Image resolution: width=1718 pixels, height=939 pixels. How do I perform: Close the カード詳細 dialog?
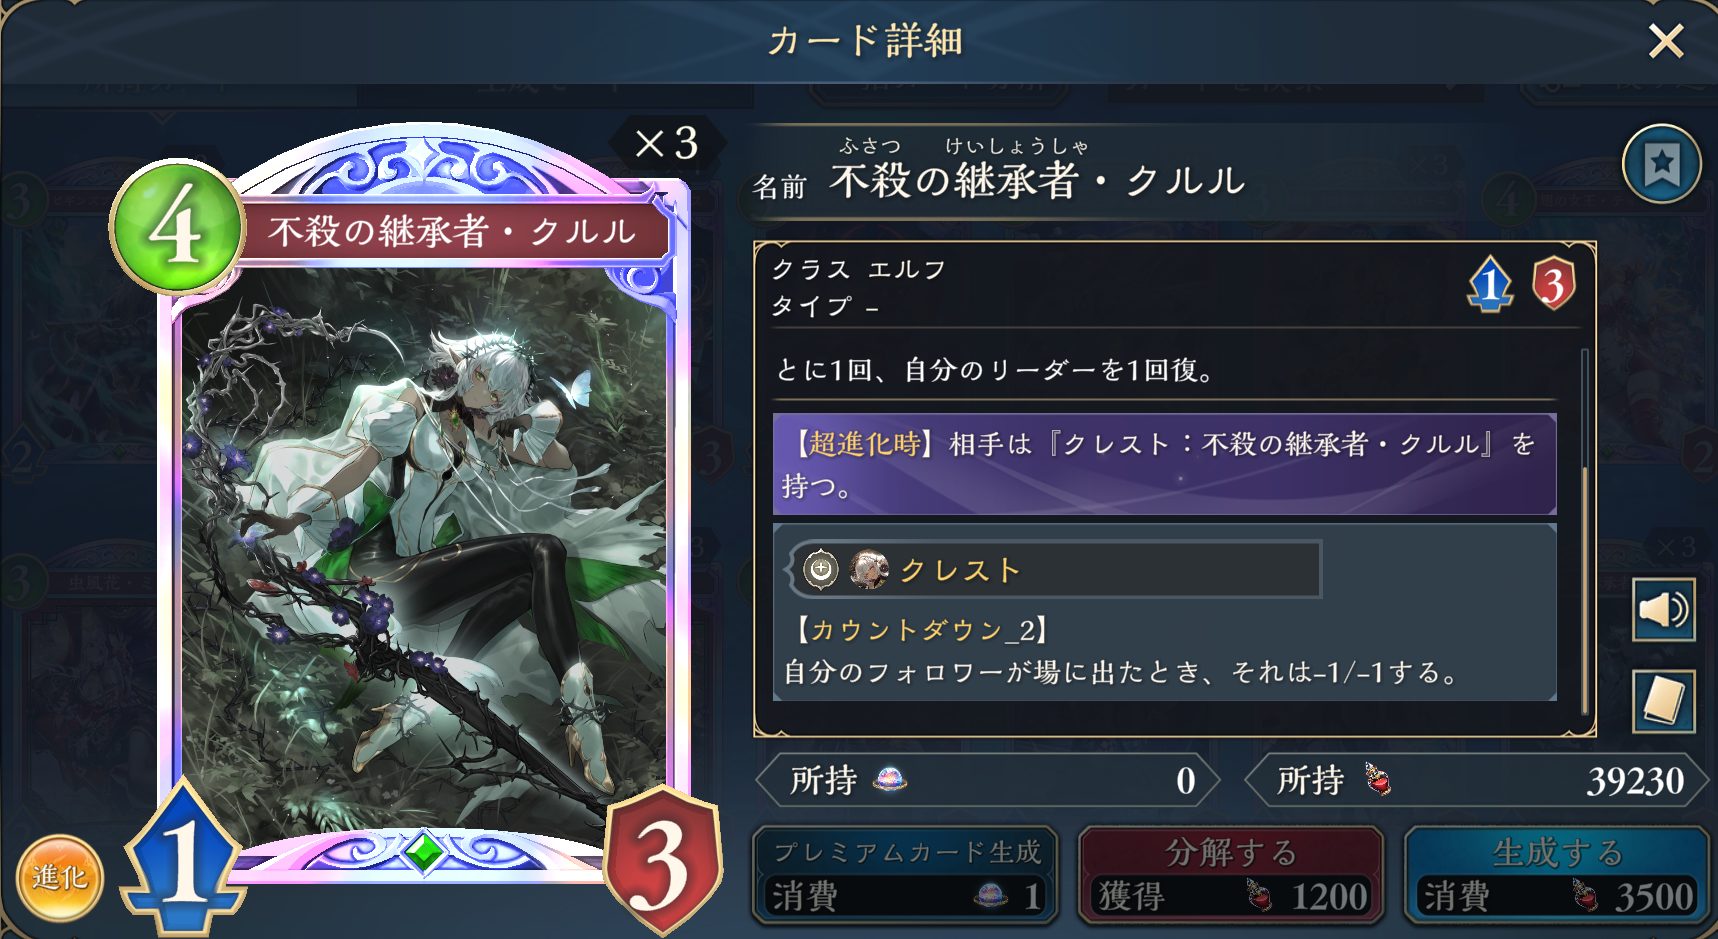click(1666, 41)
